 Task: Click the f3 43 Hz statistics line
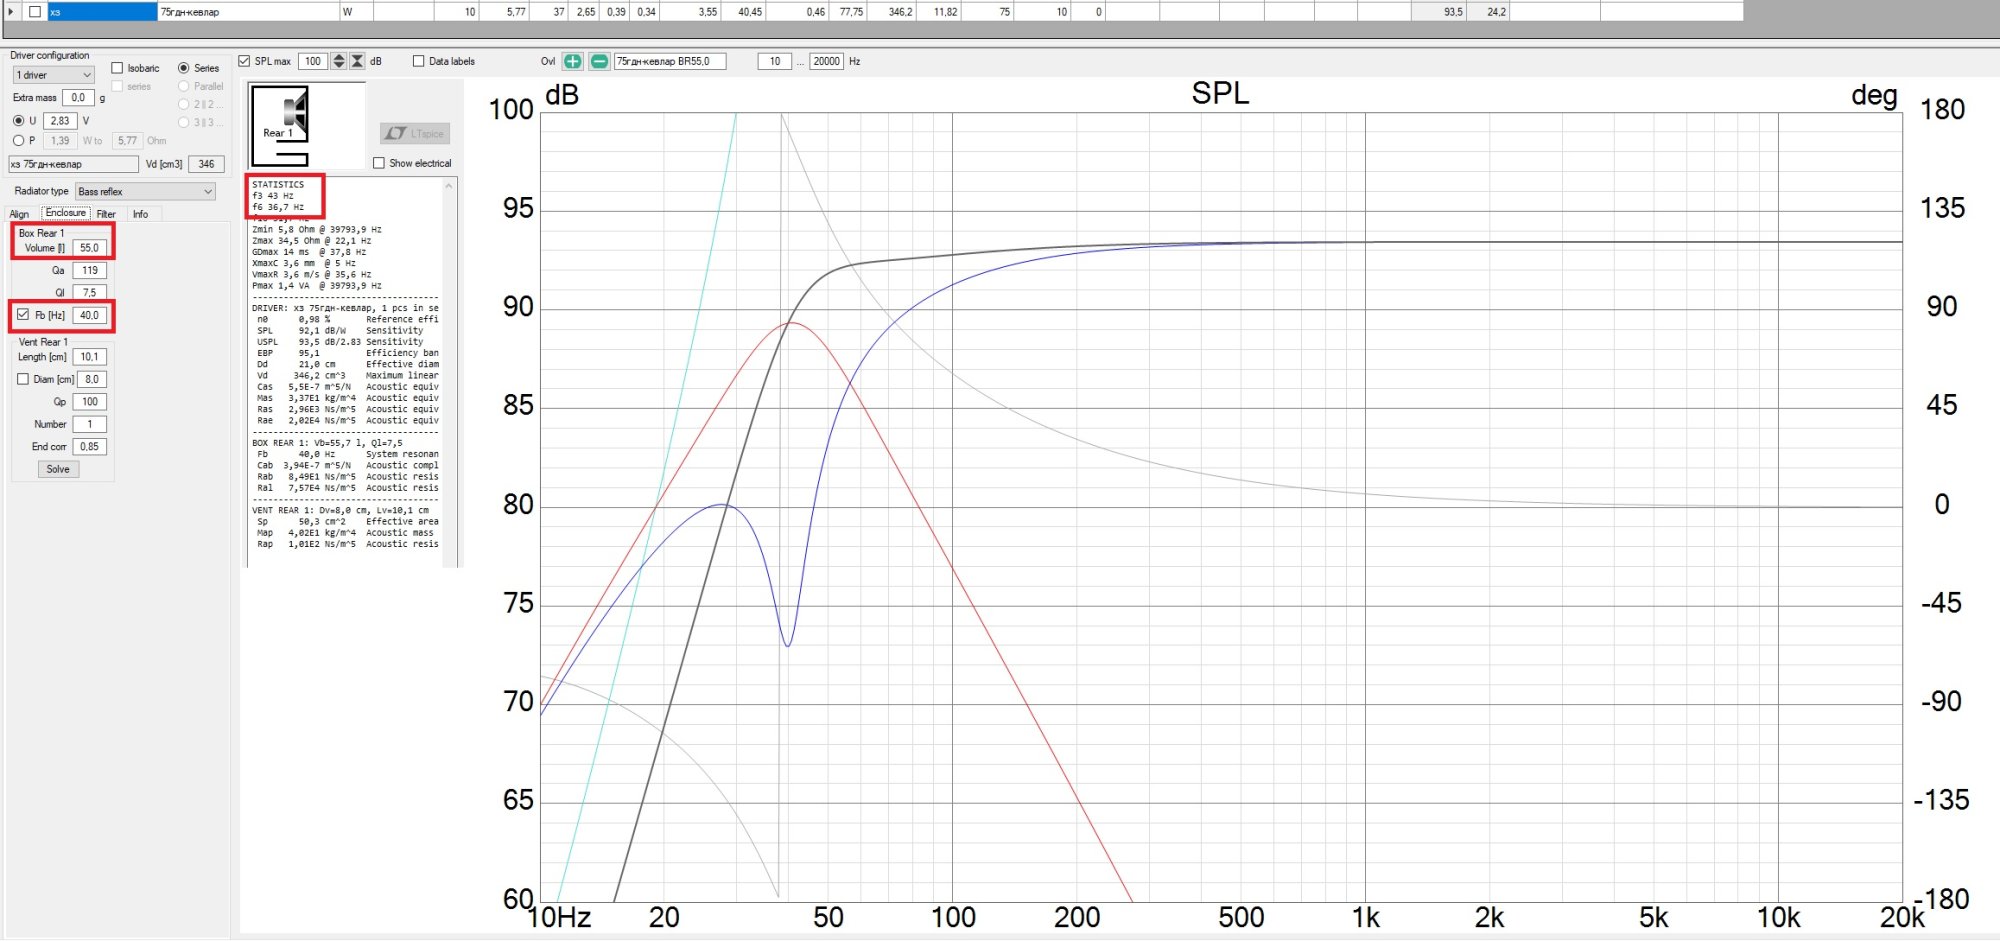(x=273, y=196)
